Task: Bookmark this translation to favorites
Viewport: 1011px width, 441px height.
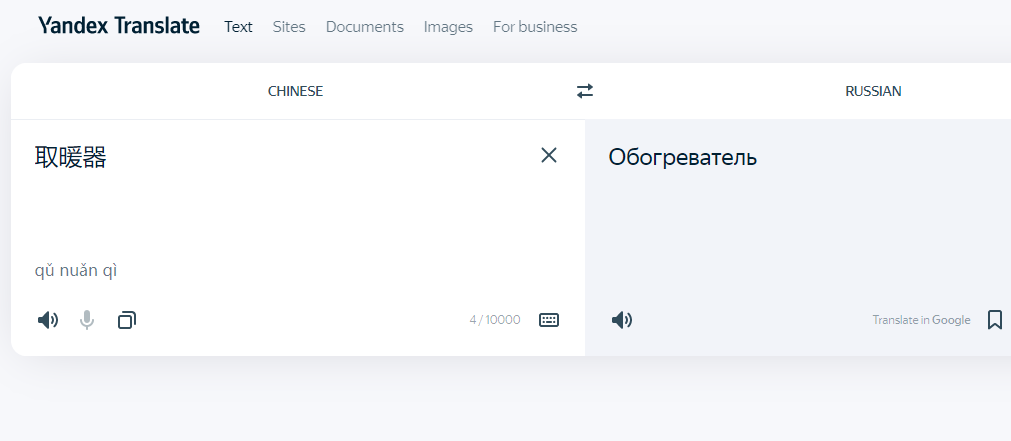Action: coord(994,320)
